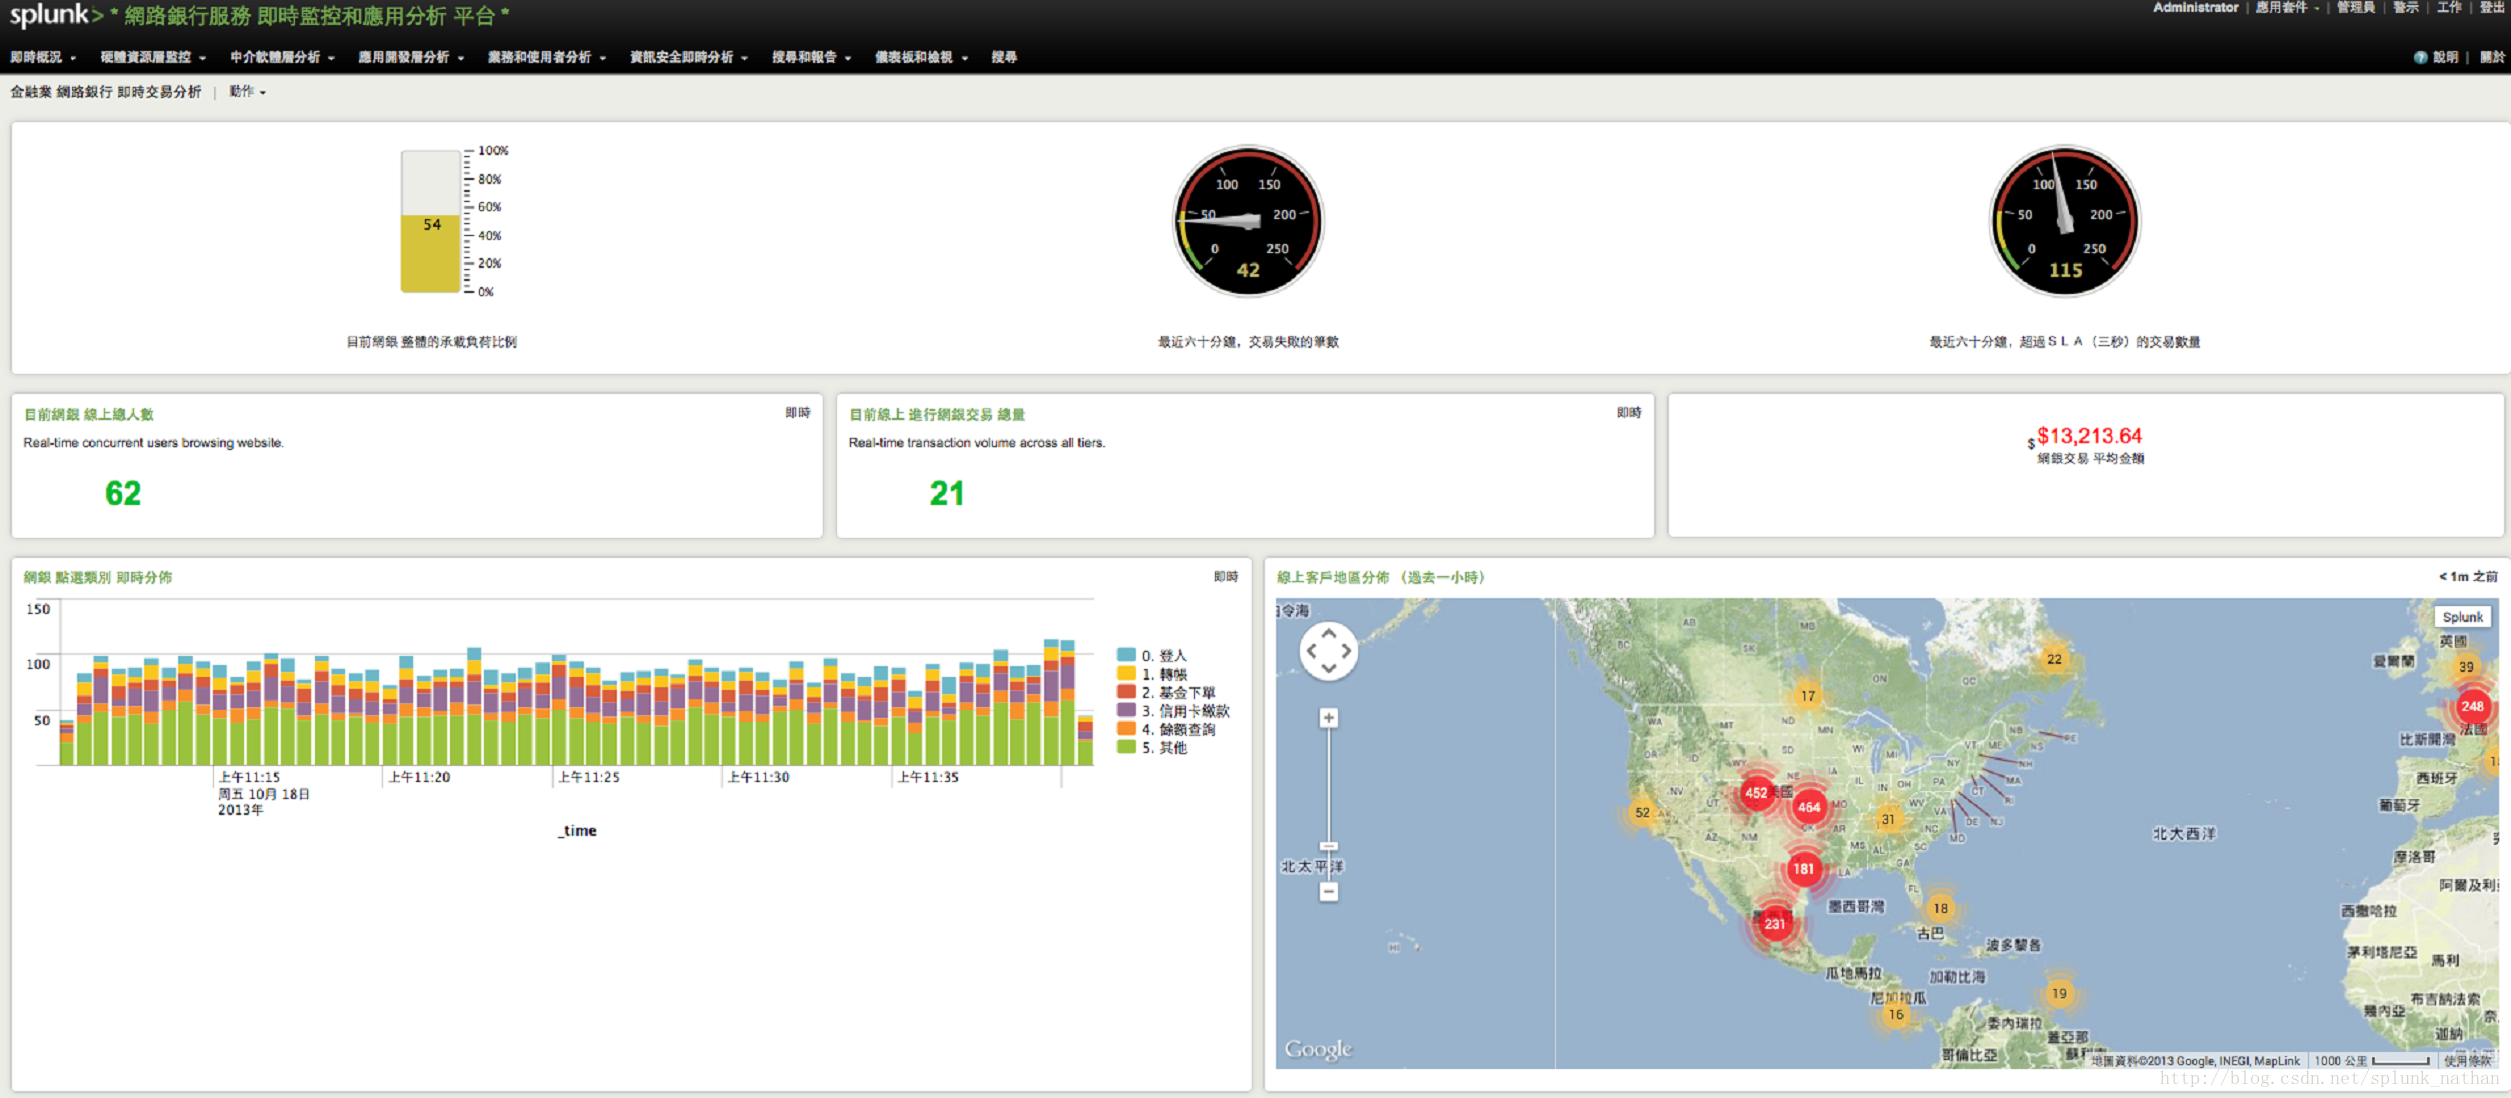Click the 5. 其他 legend label
The height and width of the screenshot is (1098, 2511).
(x=1164, y=747)
